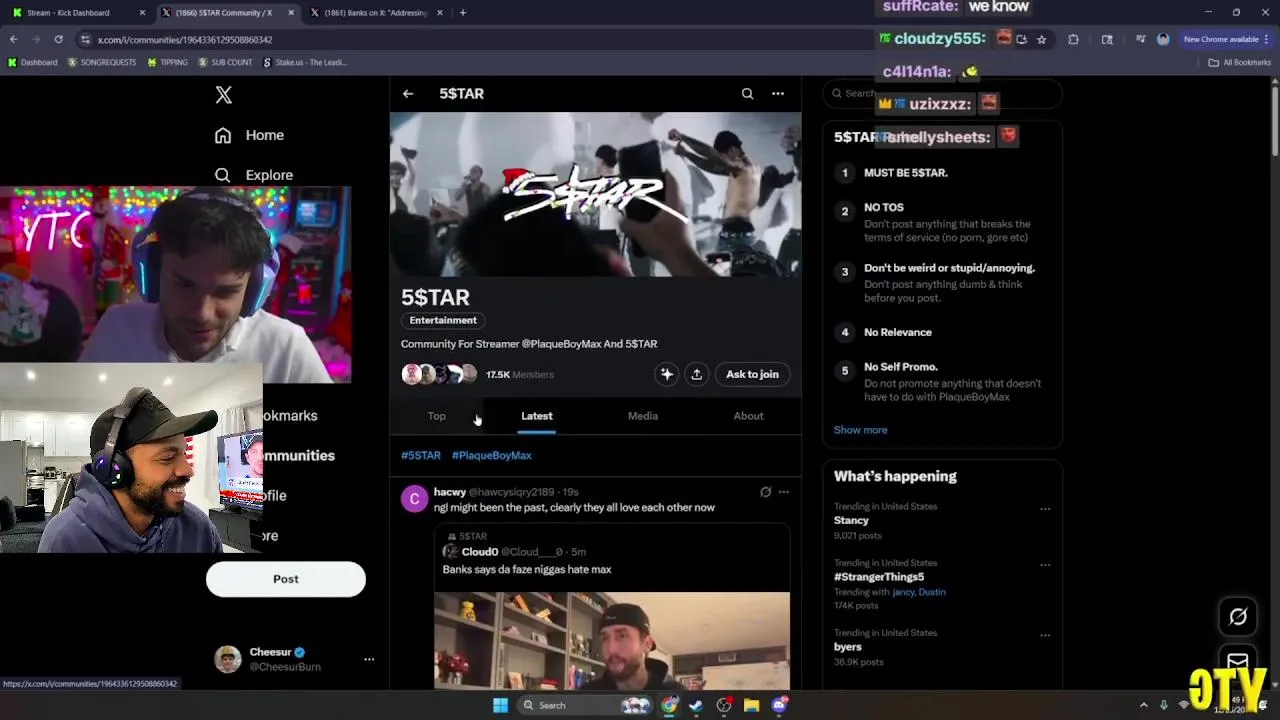The height and width of the screenshot is (720, 1280).
Task: Open Chrome from the taskbar
Action: pyautogui.click(x=669, y=705)
